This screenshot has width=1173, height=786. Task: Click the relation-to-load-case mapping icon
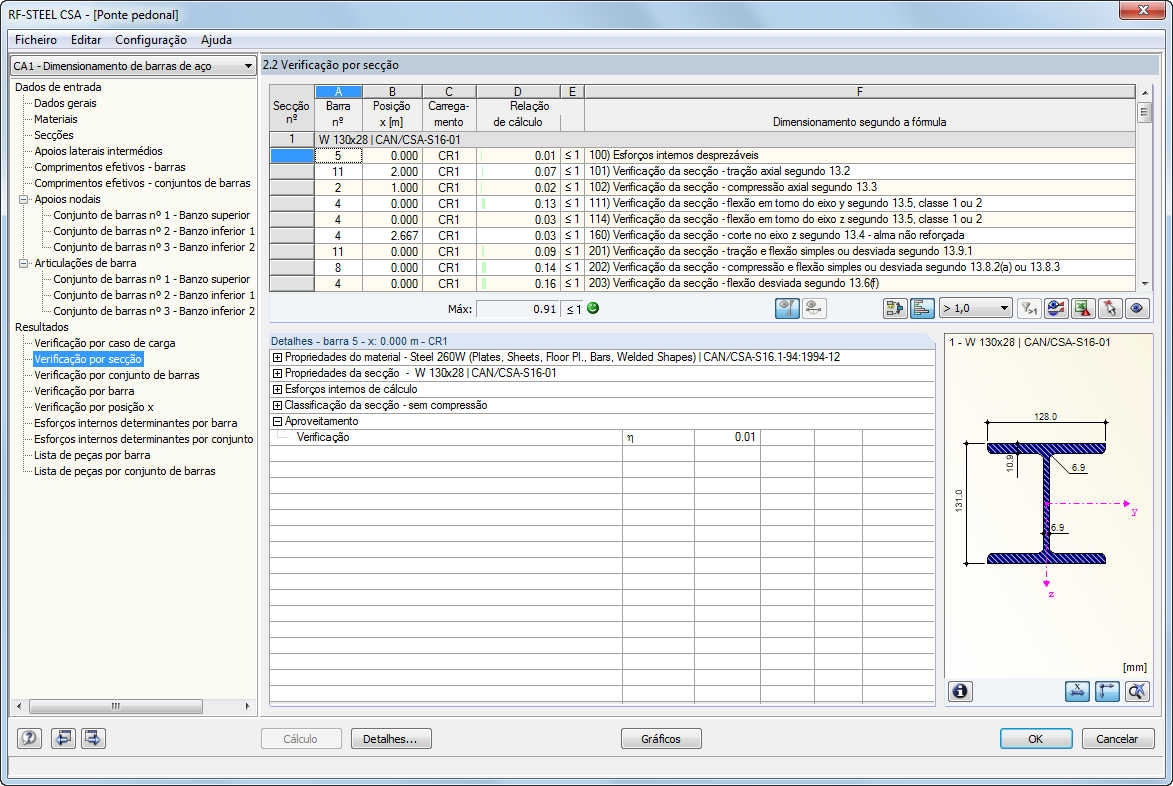click(x=895, y=308)
